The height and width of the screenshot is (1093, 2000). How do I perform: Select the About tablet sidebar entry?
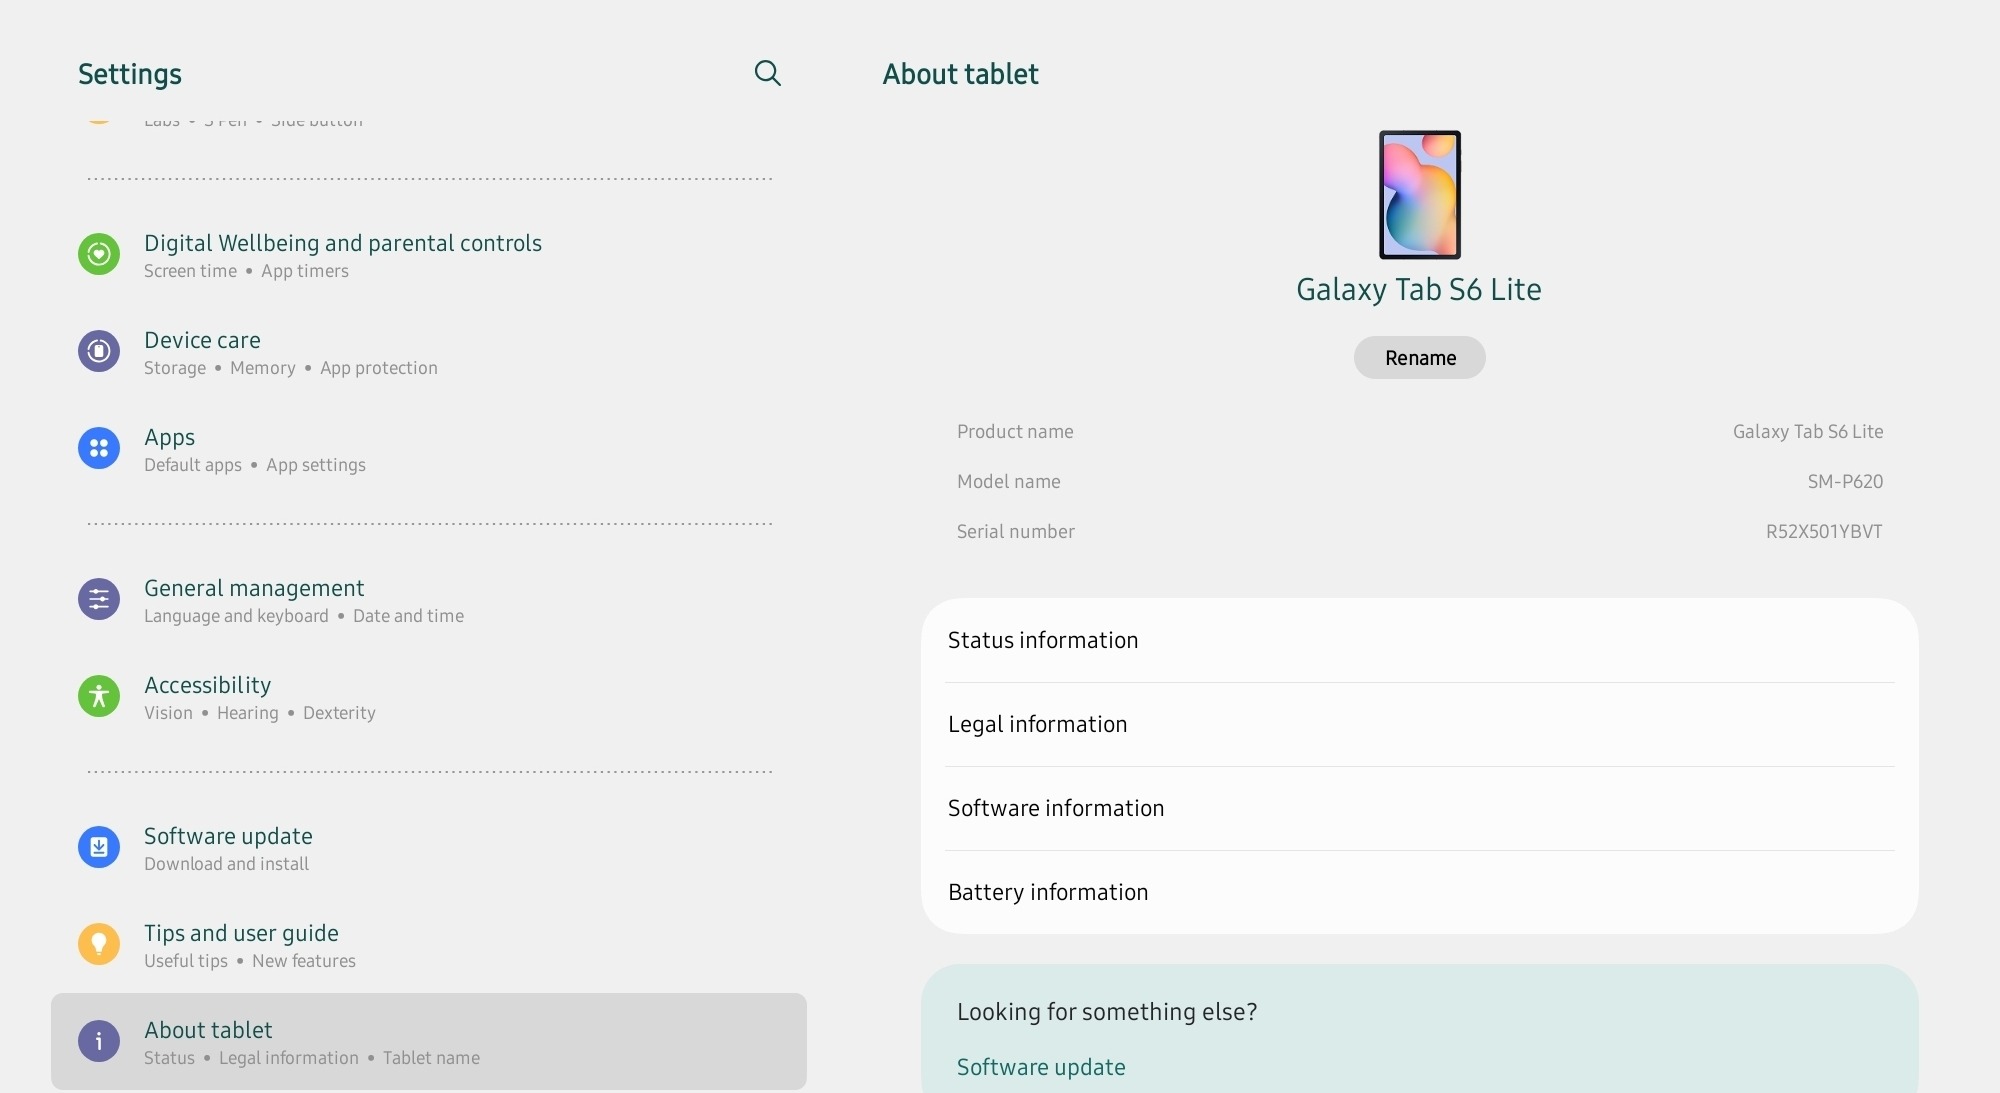429,1041
